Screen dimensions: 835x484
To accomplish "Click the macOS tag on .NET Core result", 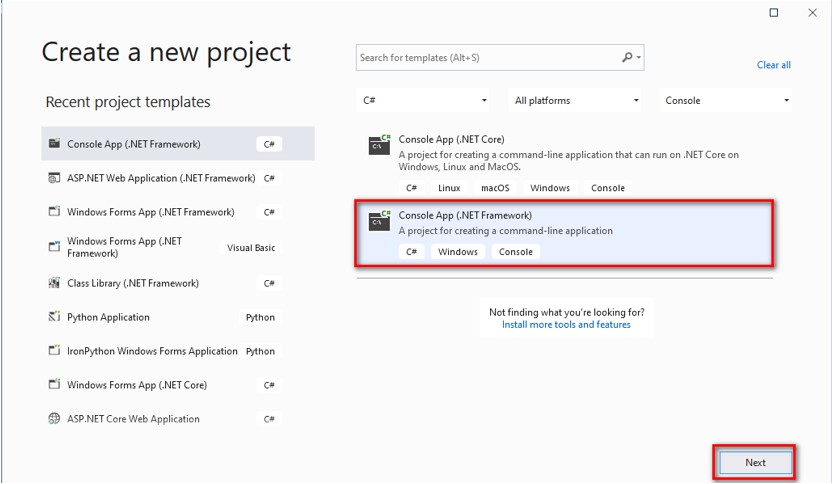I will (x=495, y=187).
